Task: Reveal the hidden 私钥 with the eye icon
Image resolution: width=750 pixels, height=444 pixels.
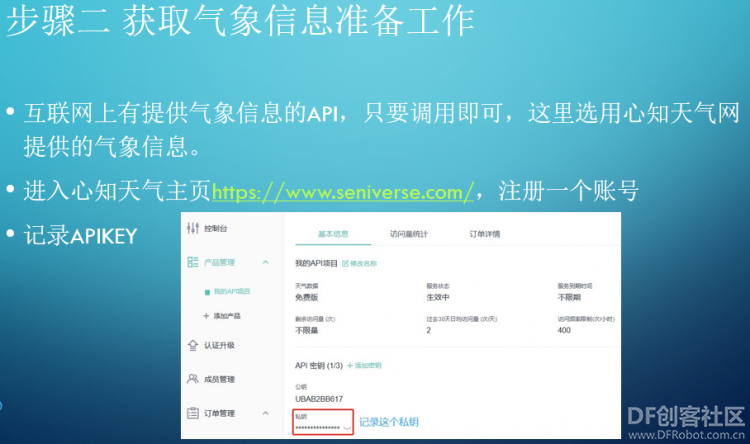Action: point(347,427)
